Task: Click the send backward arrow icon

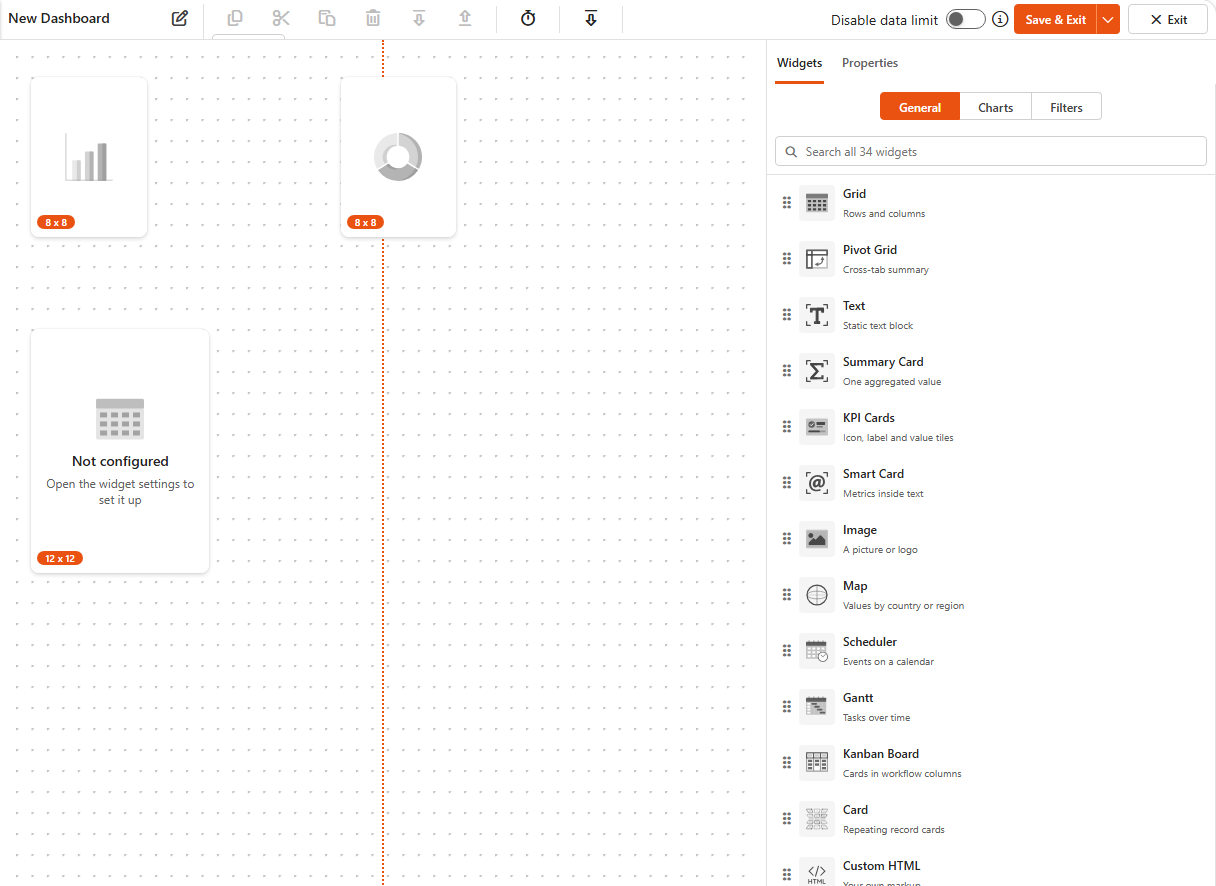Action: pyautogui.click(x=419, y=18)
